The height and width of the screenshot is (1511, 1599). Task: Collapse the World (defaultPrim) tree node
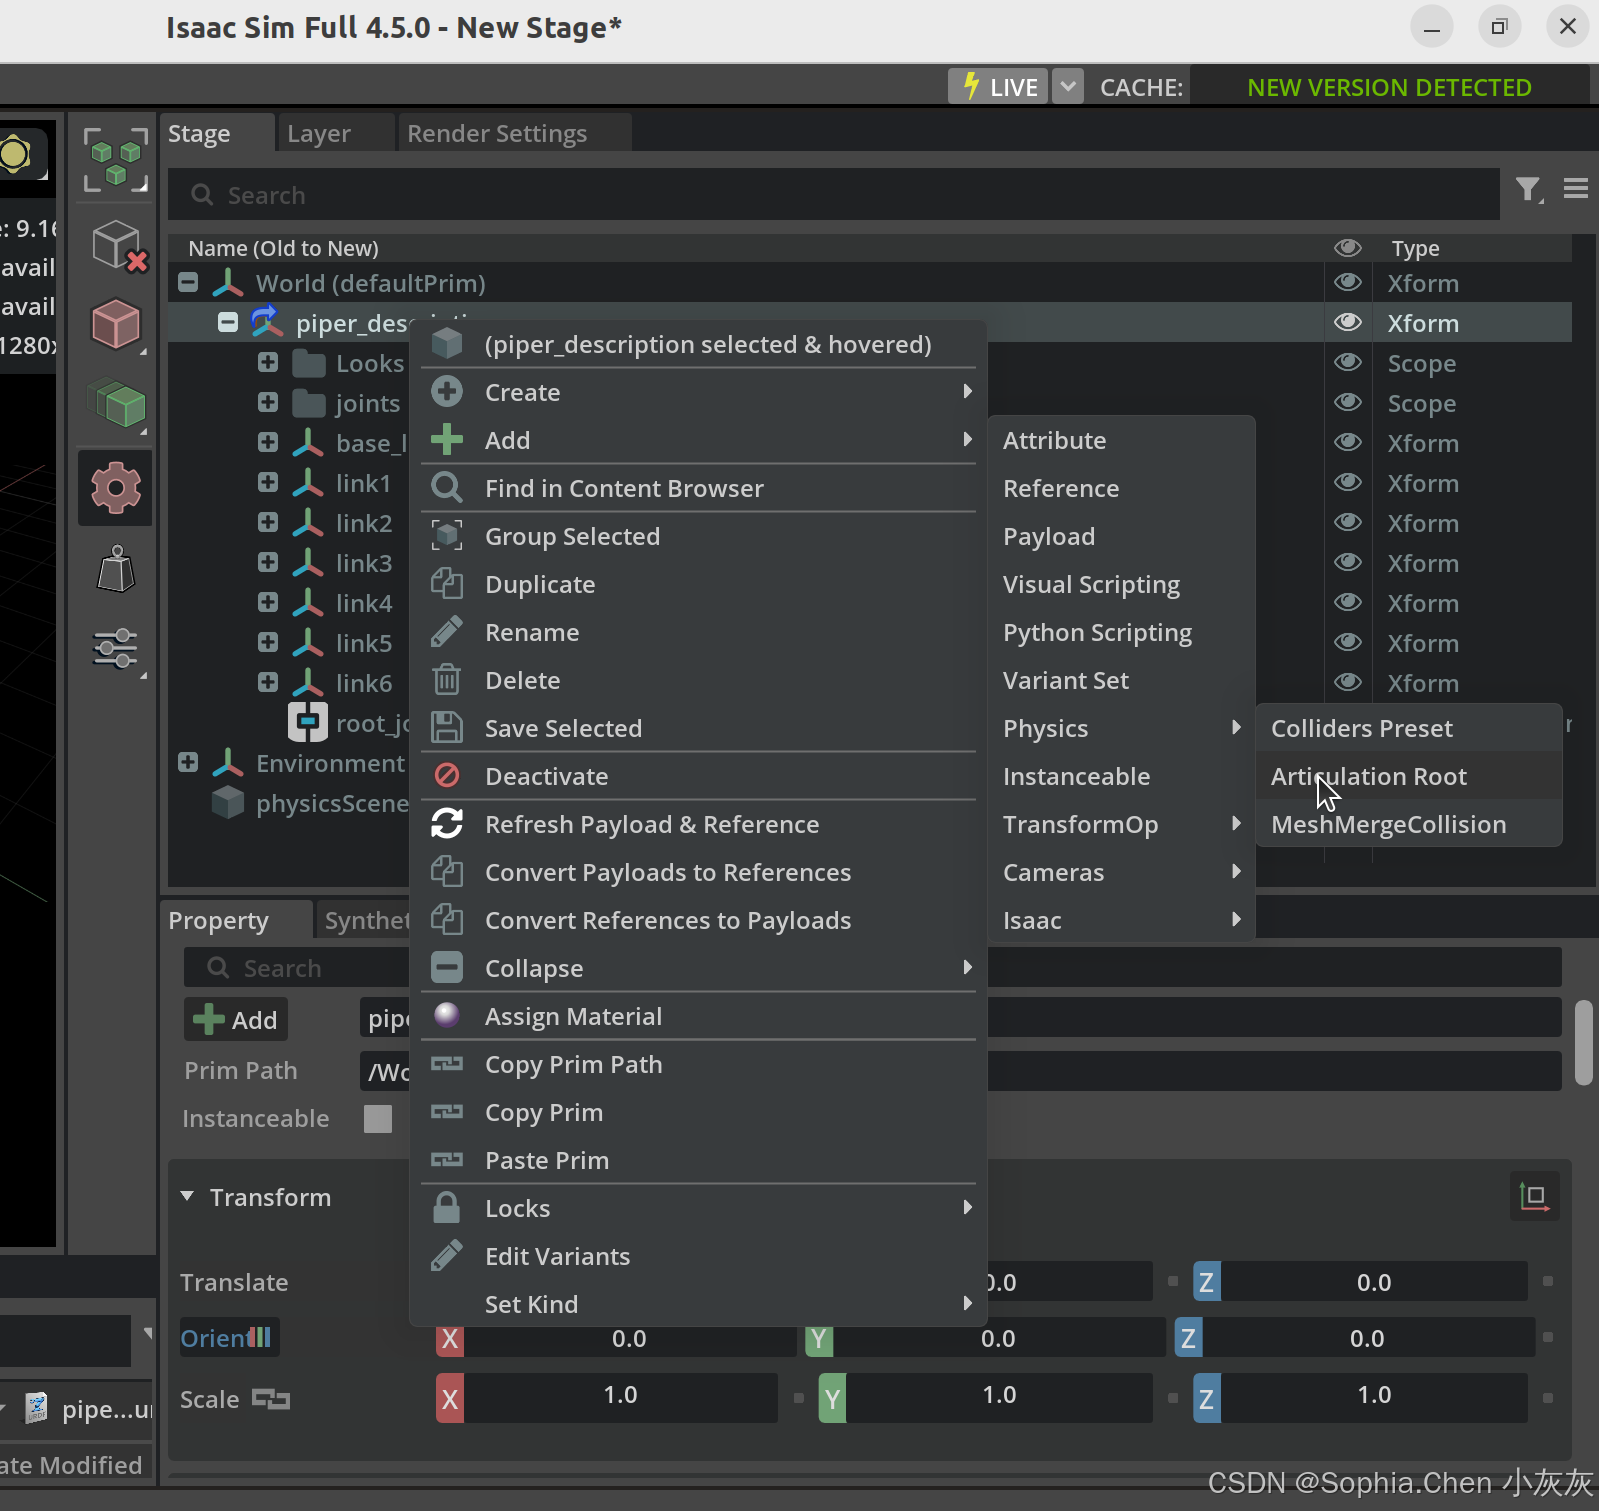pos(188,282)
